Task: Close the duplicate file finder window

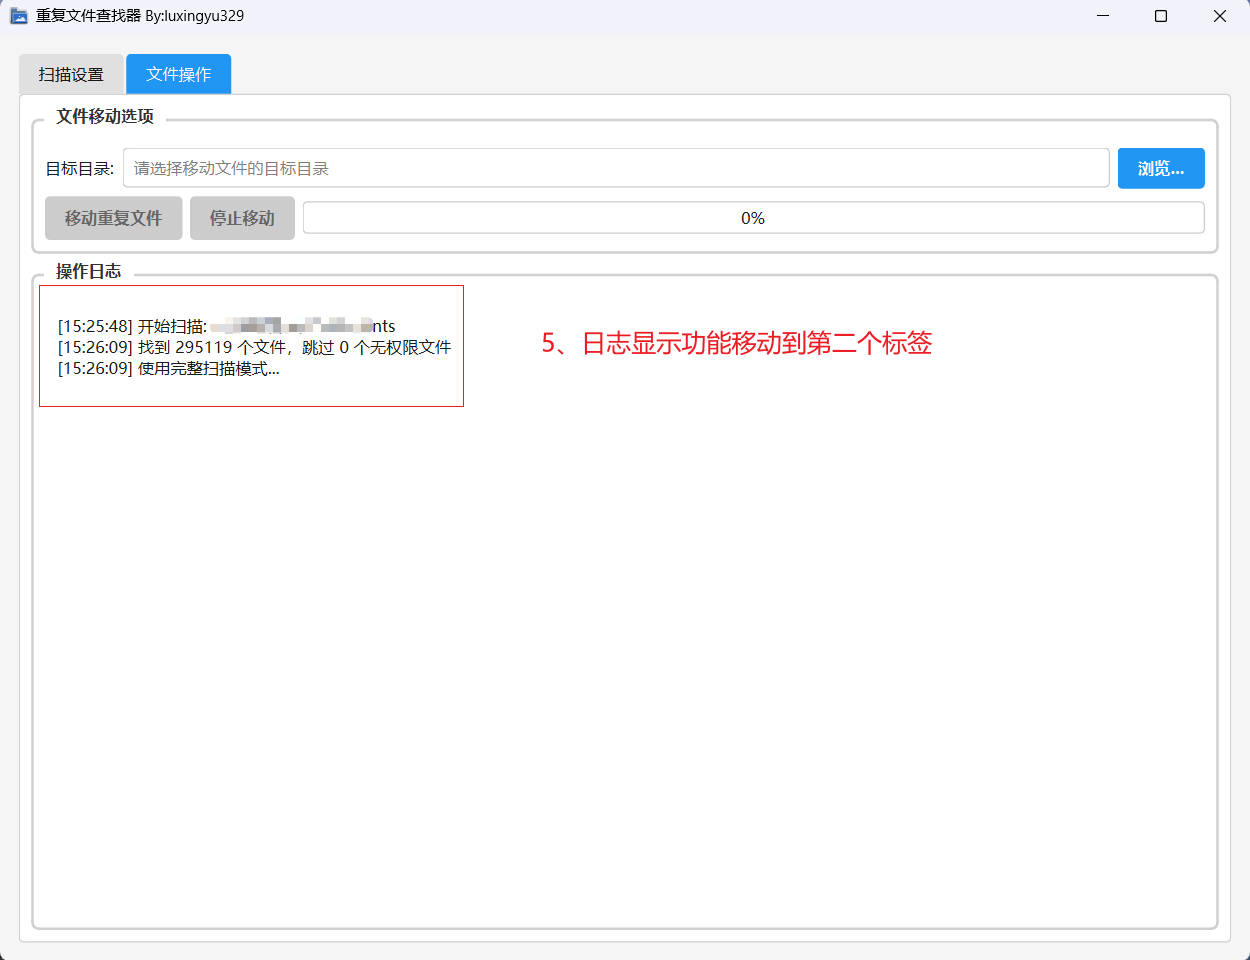Action: [1219, 16]
